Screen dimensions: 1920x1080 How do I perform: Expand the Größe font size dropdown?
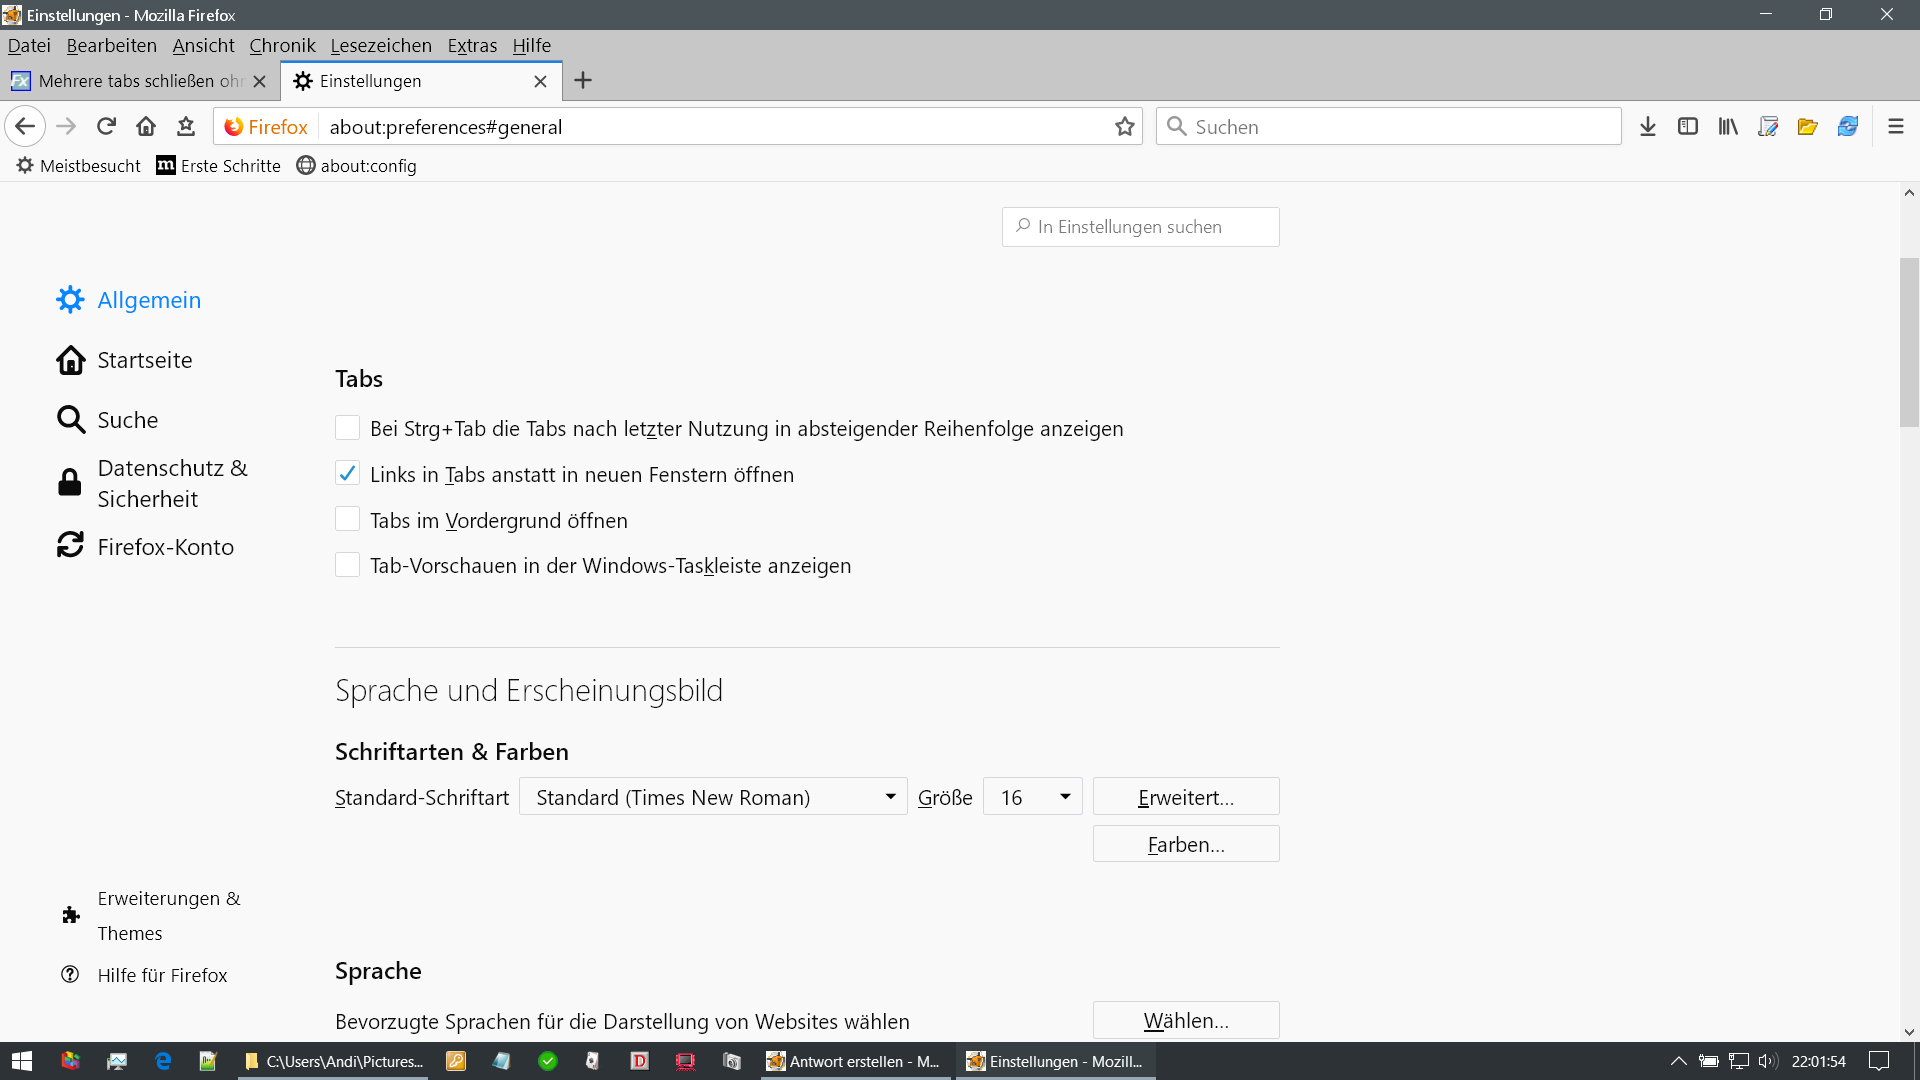point(1032,797)
